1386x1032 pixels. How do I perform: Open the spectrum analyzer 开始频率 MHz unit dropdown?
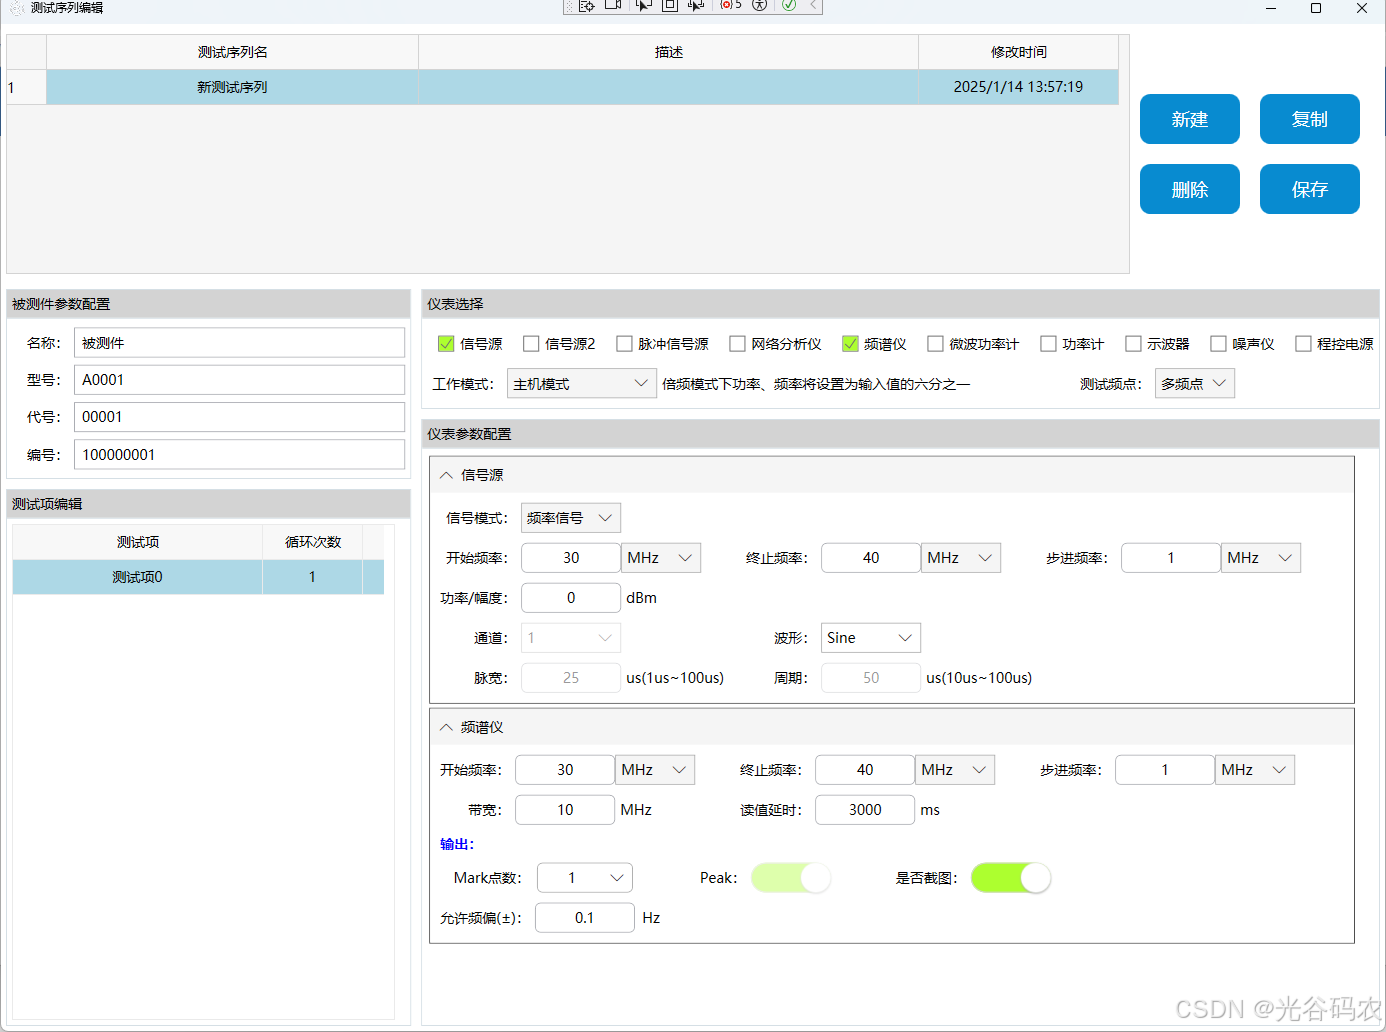[655, 770]
